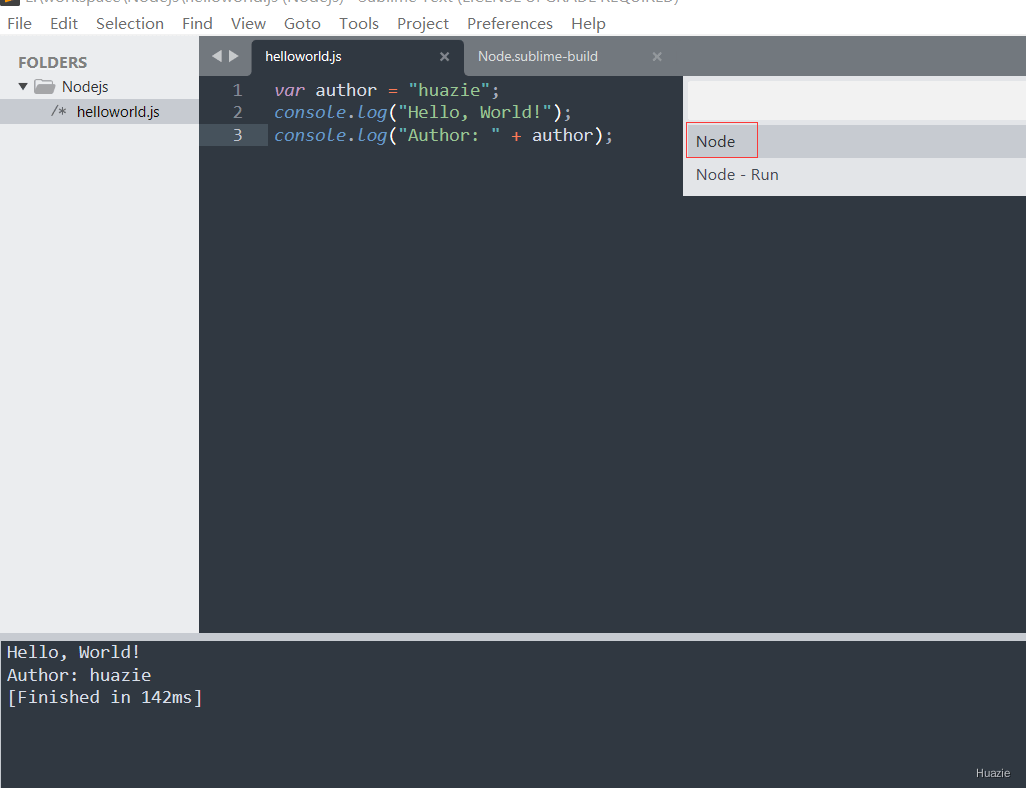This screenshot has width=1026, height=788.
Task: Open the Help menu
Action: tap(588, 23)
